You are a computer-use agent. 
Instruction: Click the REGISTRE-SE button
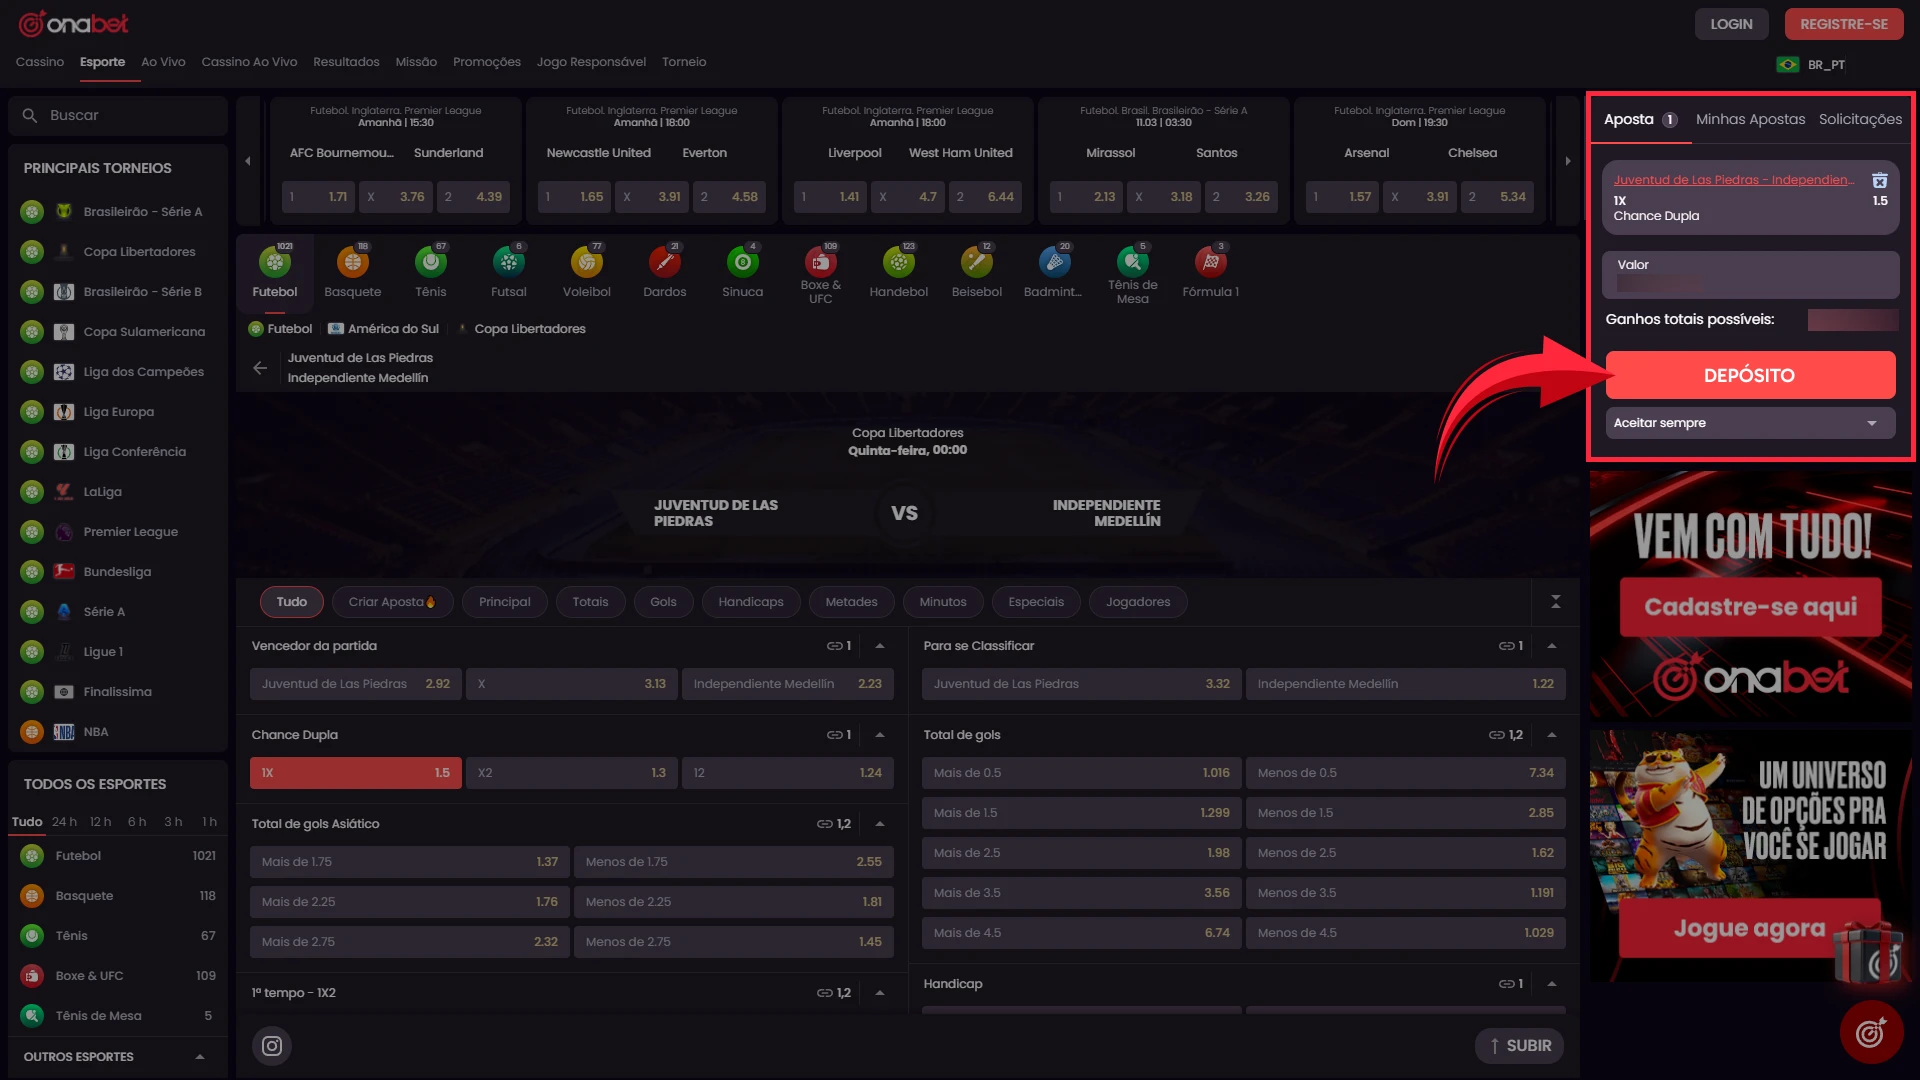1843,24
